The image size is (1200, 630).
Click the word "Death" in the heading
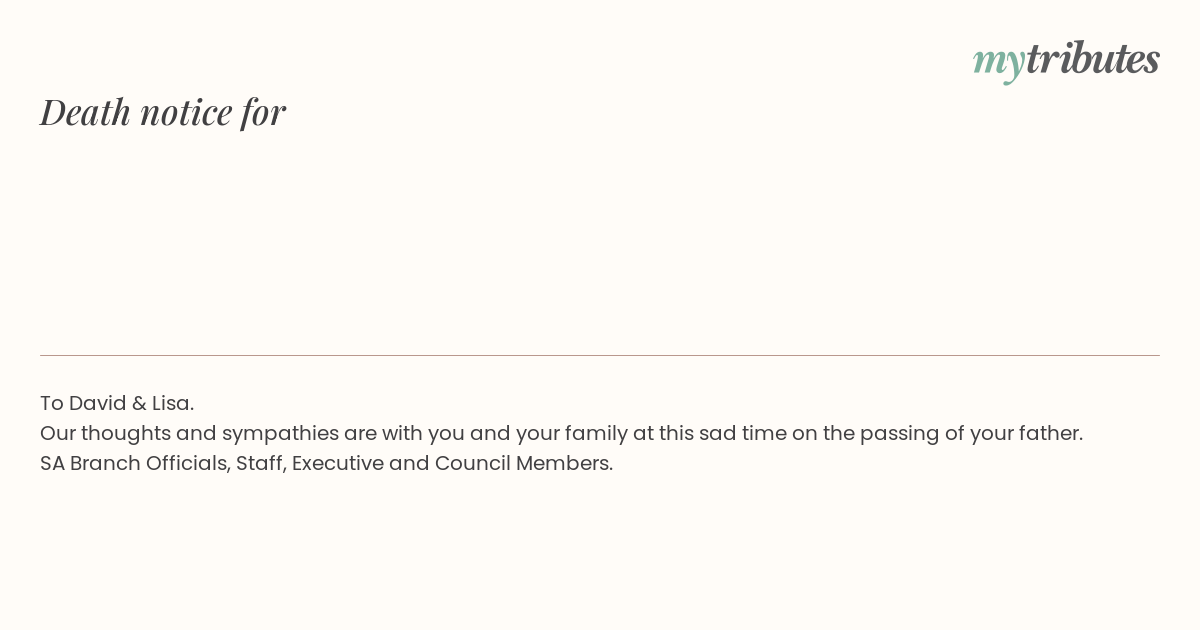[x=86, y=112]
